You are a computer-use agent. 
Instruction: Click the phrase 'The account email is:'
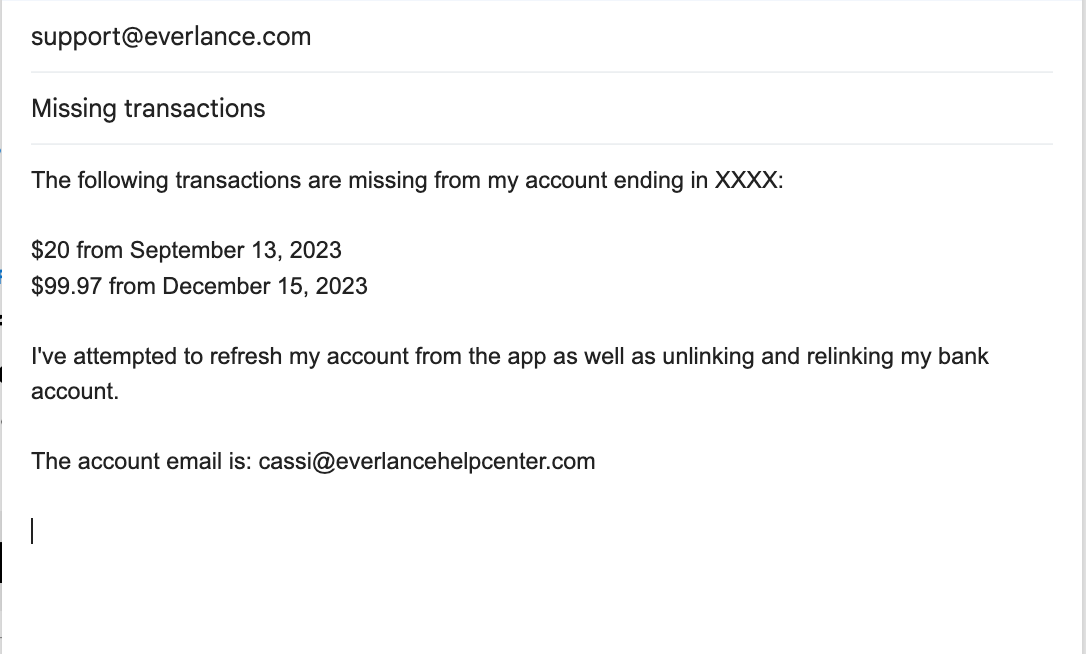[141, 461]
